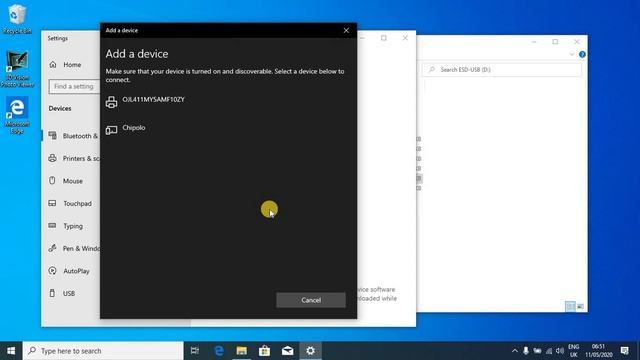
Task: Open the Windows Start menu
Action: (11, 351)
